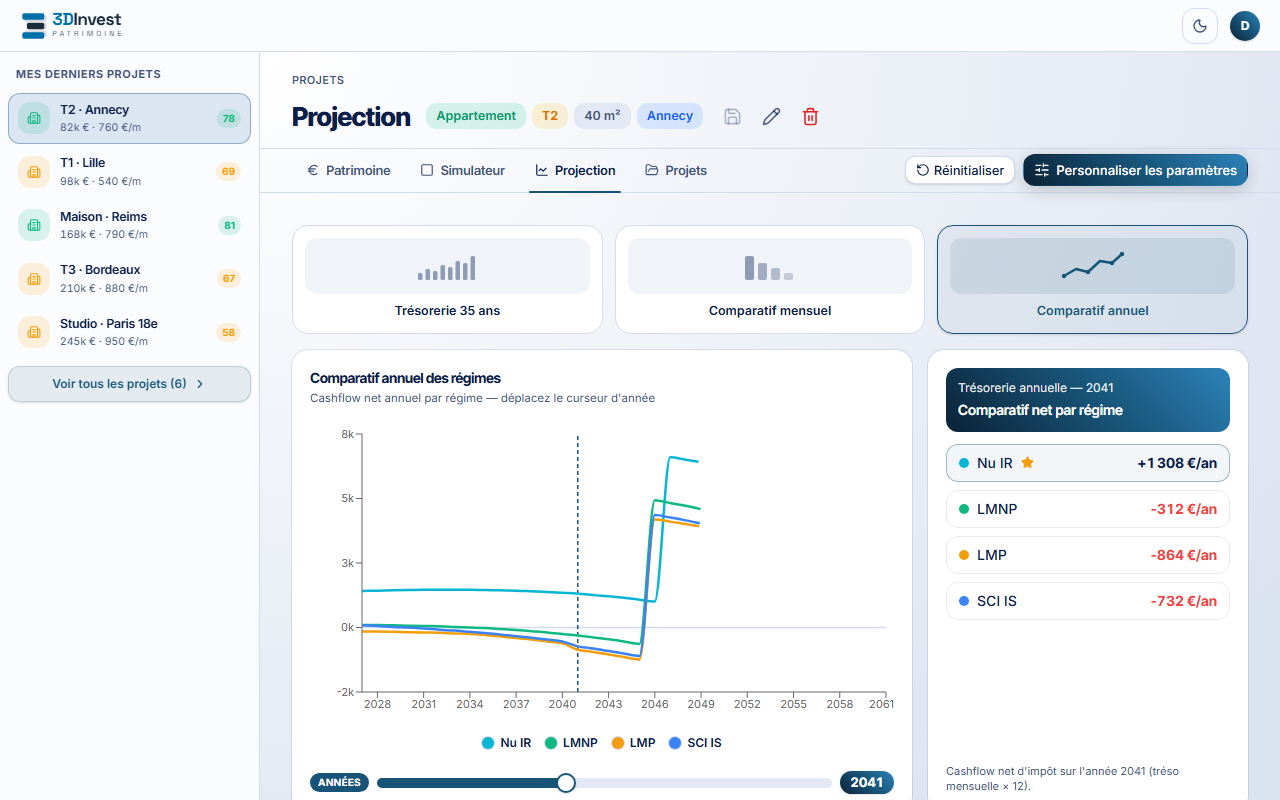Image resolution: width=1280 pixels, height=800 pixels.
Task: Click the orange T2 tag
Action: (x=550, y=116)
